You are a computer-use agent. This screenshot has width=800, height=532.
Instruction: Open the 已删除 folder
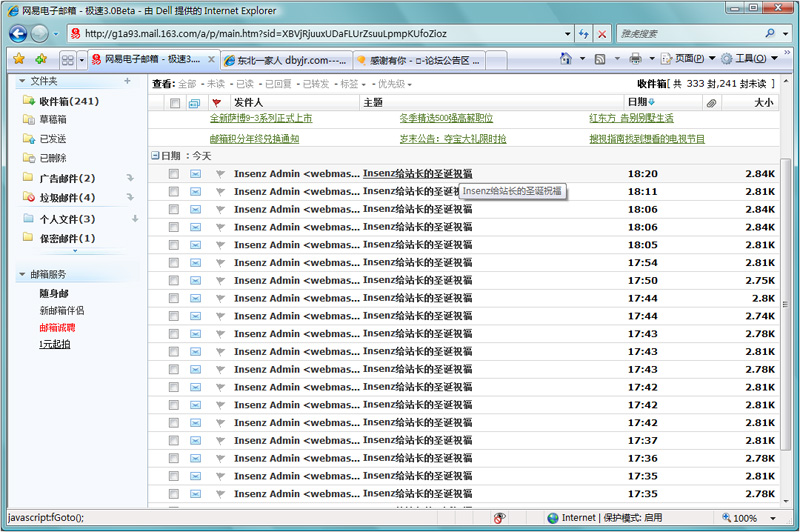point(53,158)
